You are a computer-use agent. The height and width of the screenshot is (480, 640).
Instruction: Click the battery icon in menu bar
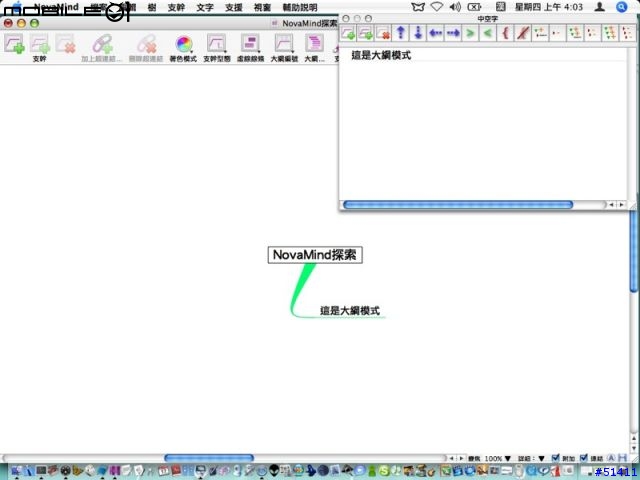475,7
